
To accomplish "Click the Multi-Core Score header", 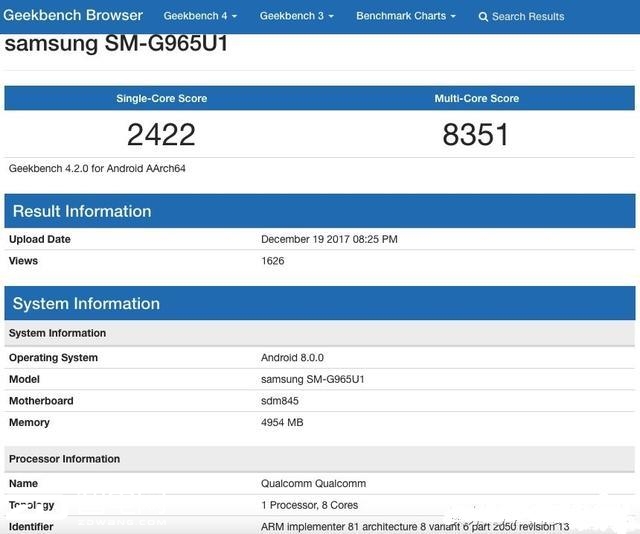I will click(x=477, y=98).
